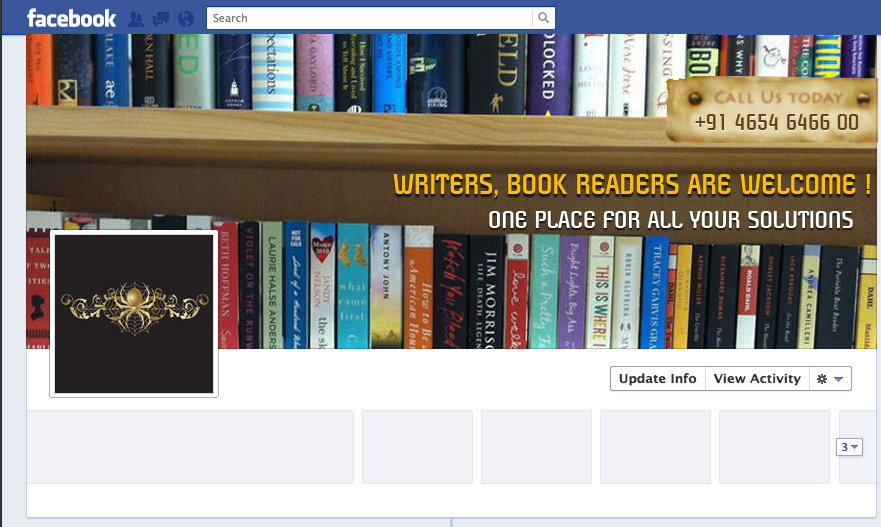
Task: Expand the dropdown arrow beside gear
Action: click(838, 379)
